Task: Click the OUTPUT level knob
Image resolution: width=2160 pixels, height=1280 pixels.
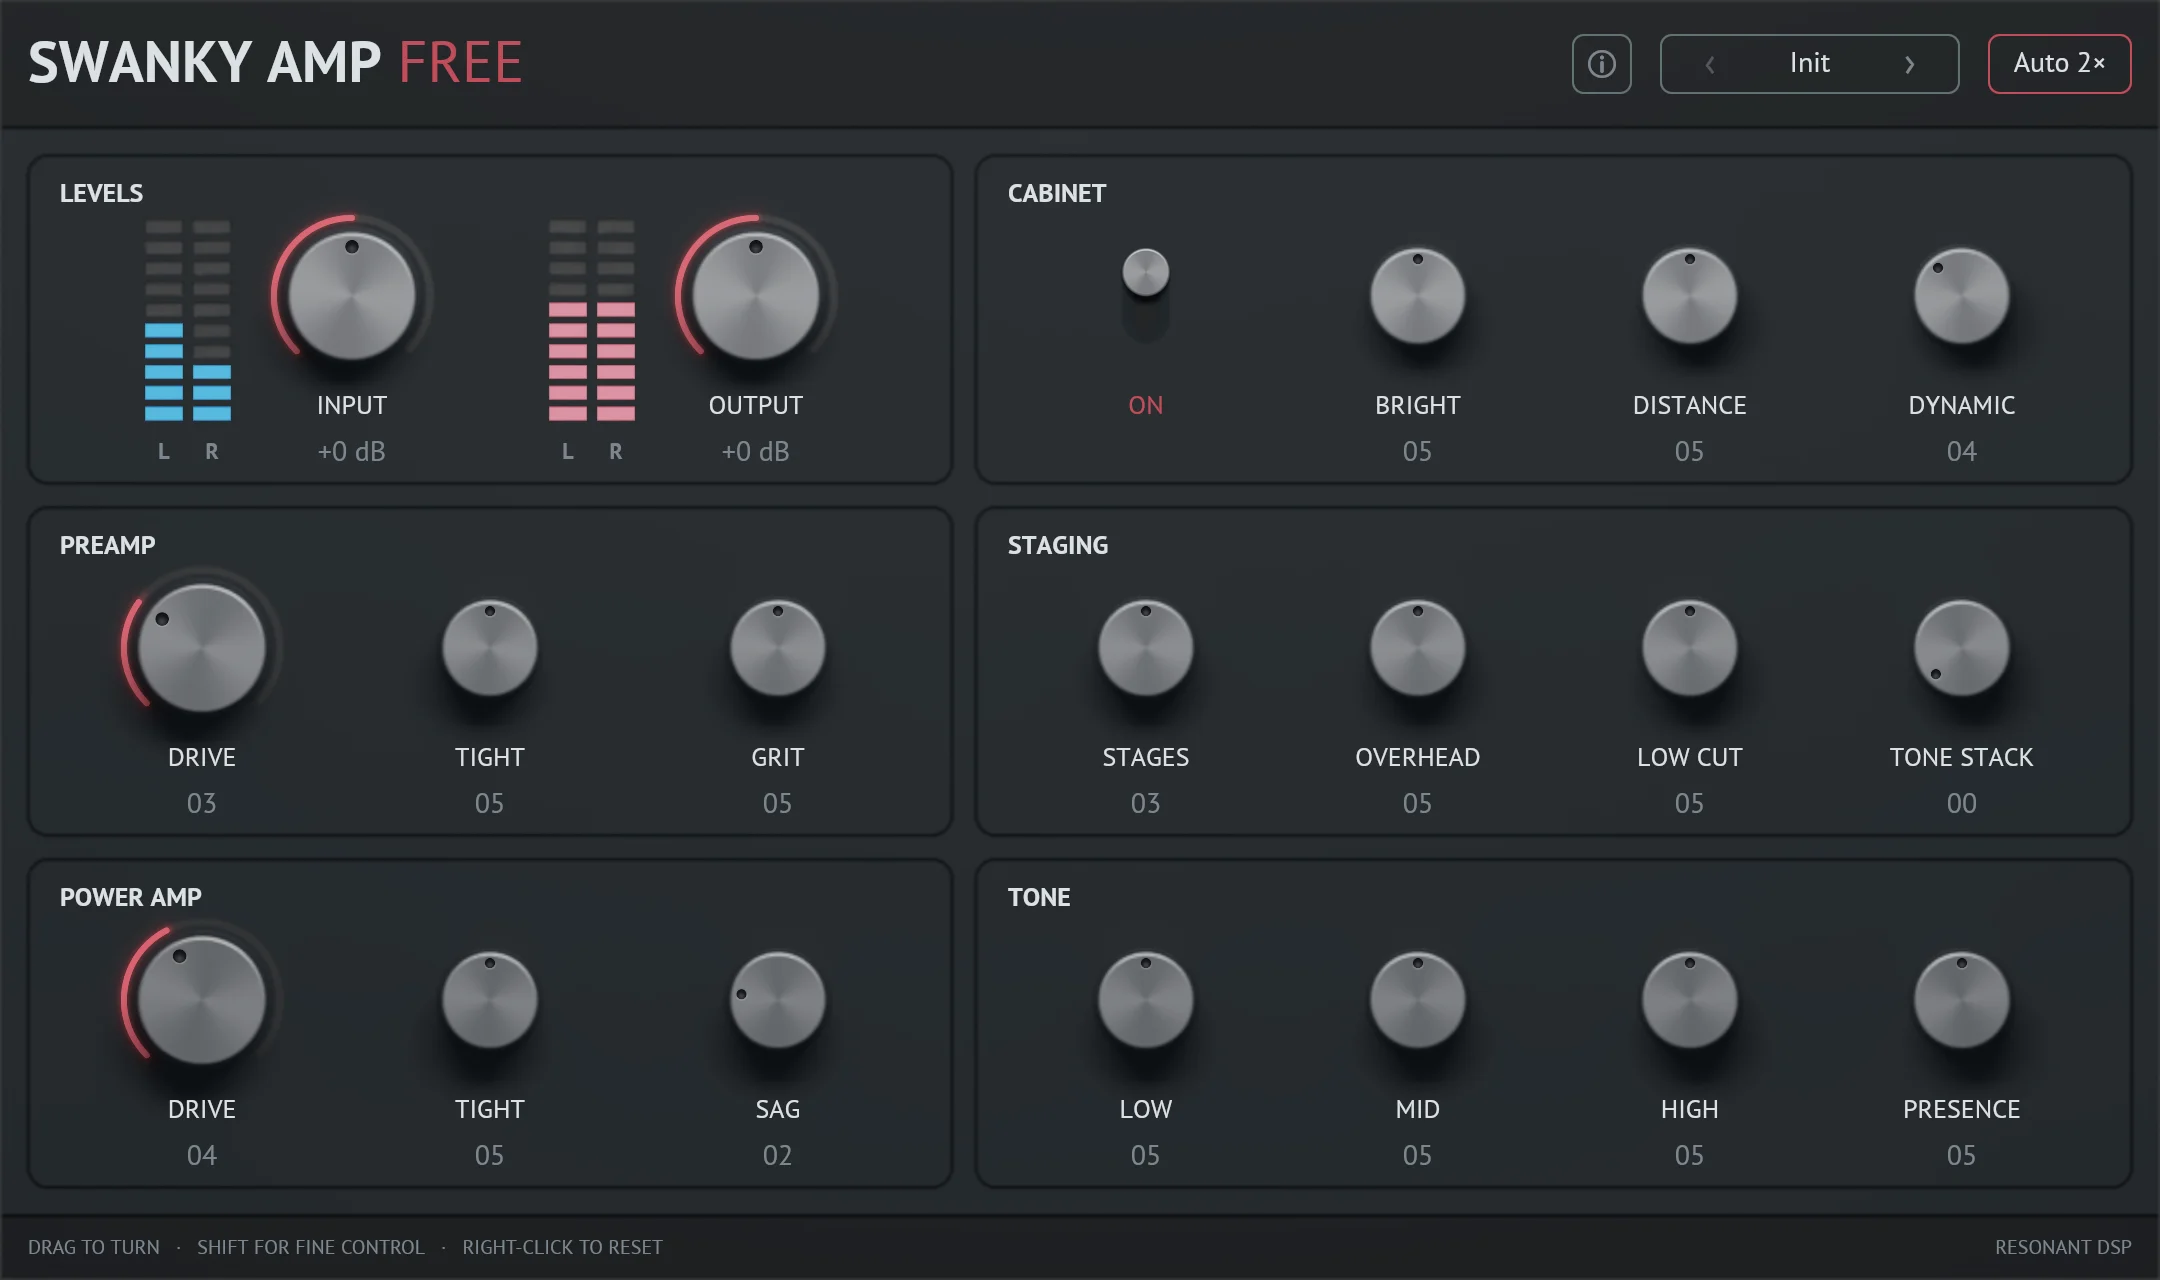Action: pyautogui.click(x=756, y=296)
